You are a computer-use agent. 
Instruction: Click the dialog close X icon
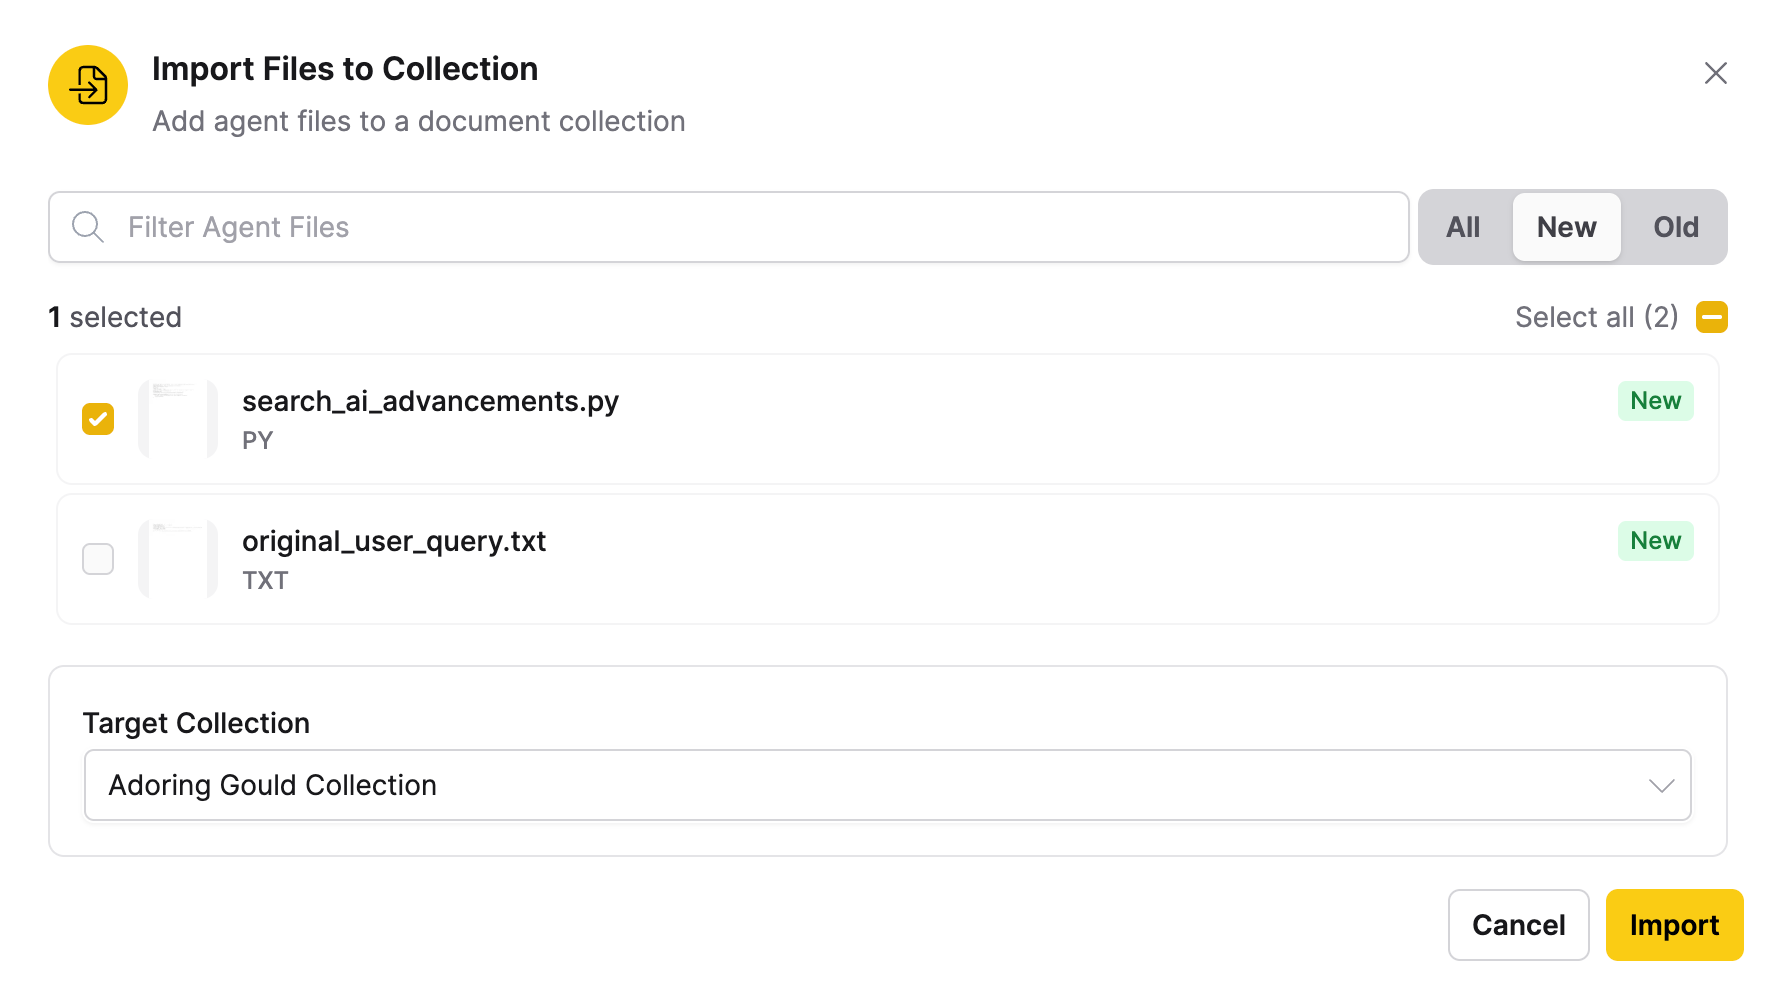(1716, 73)
